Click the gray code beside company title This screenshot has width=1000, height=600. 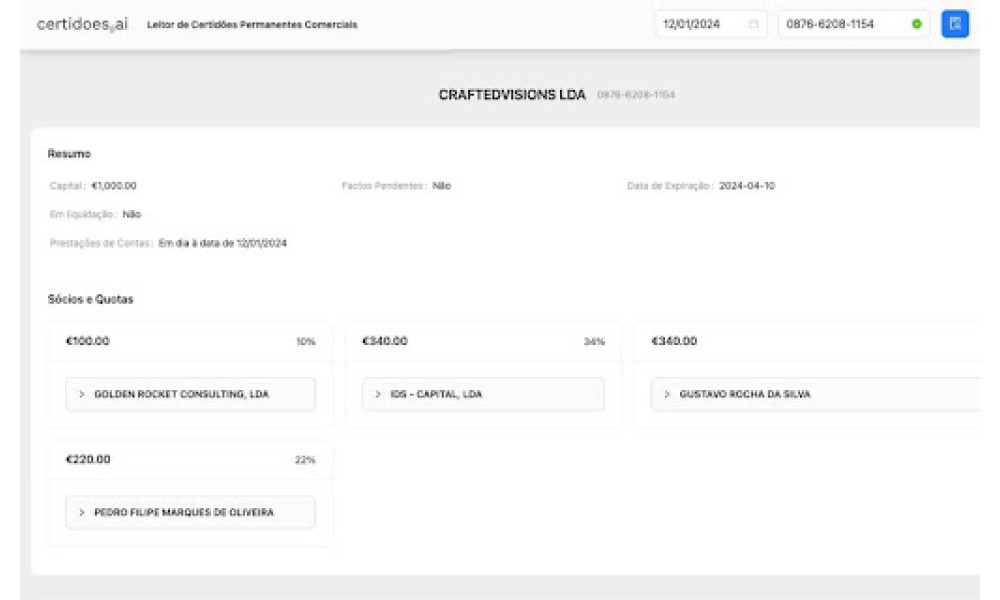[636, 95]
